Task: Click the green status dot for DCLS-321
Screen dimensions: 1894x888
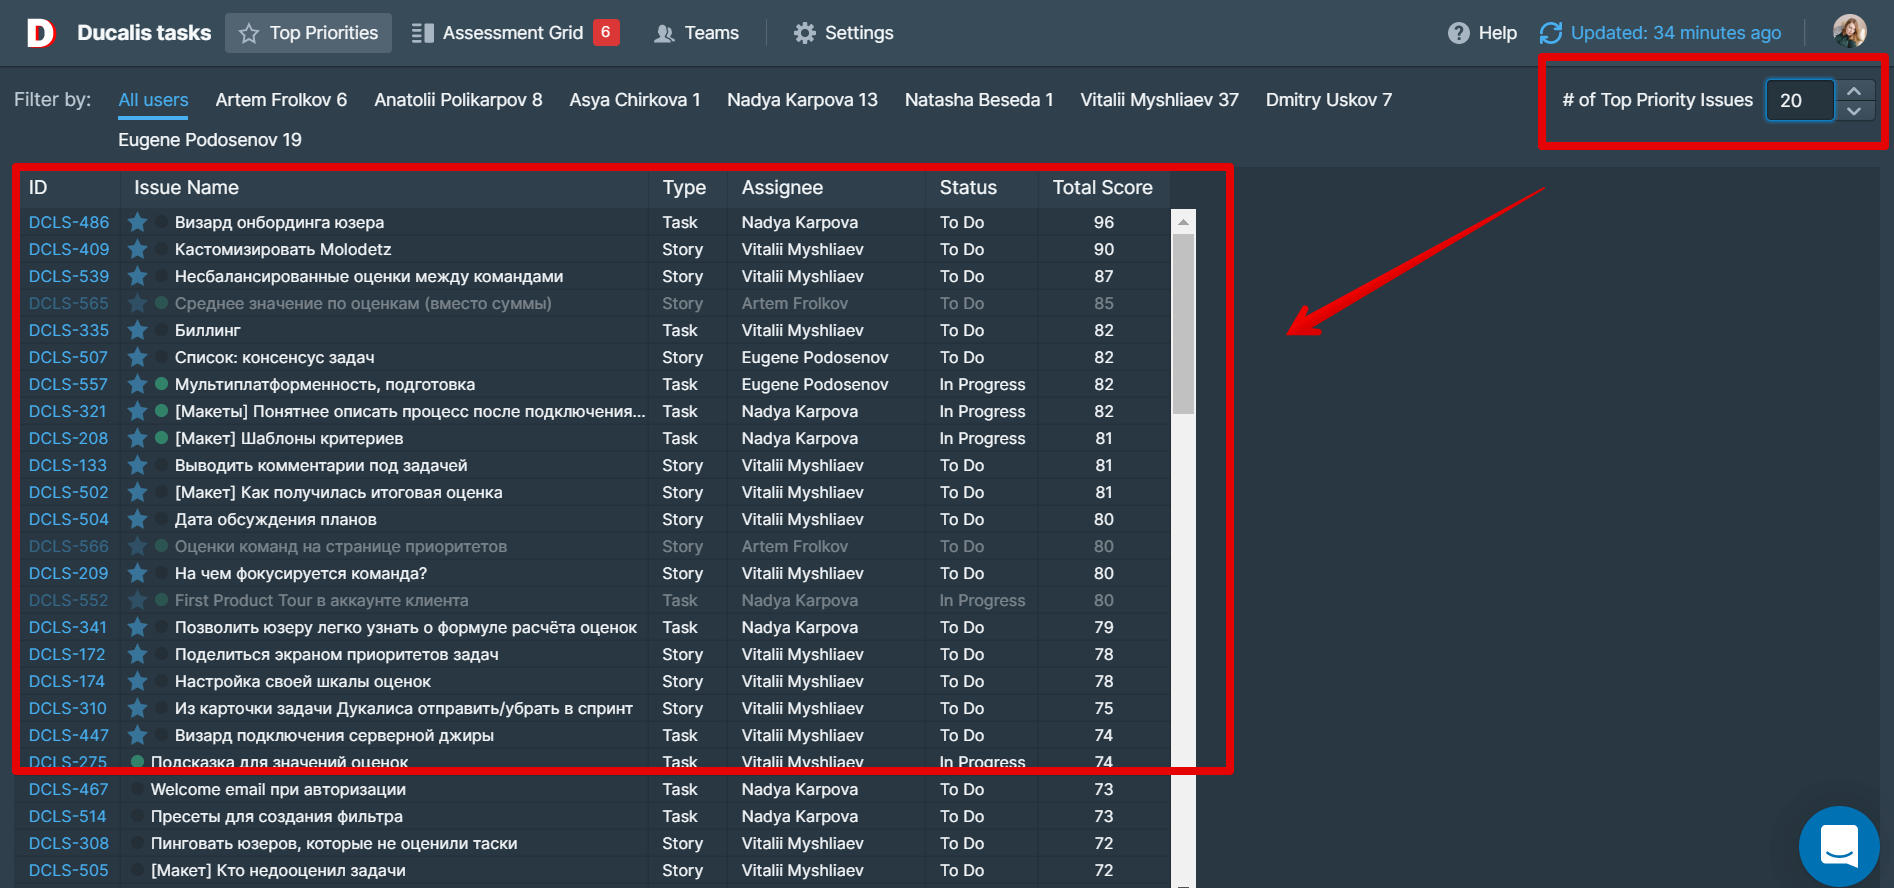Action: click(x=161, y=411)
